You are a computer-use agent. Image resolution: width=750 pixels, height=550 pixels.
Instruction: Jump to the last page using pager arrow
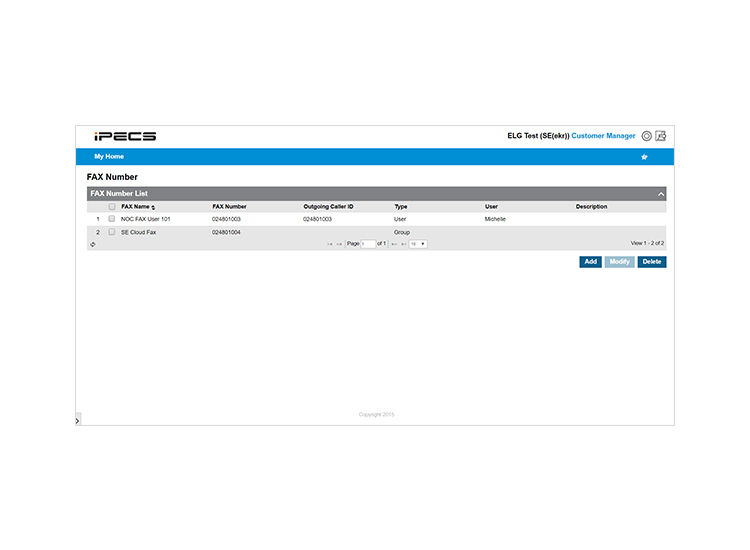point(404,244)
